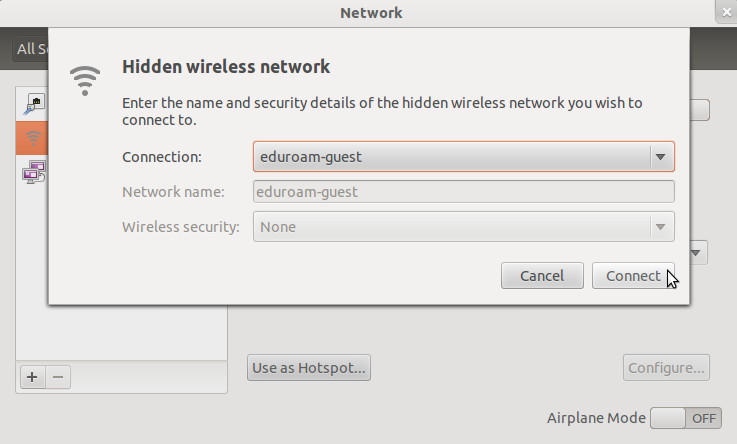Select the highlighted wireless entry in sidebar
This screenshot has height=444, width=737.
pos(34,137)
